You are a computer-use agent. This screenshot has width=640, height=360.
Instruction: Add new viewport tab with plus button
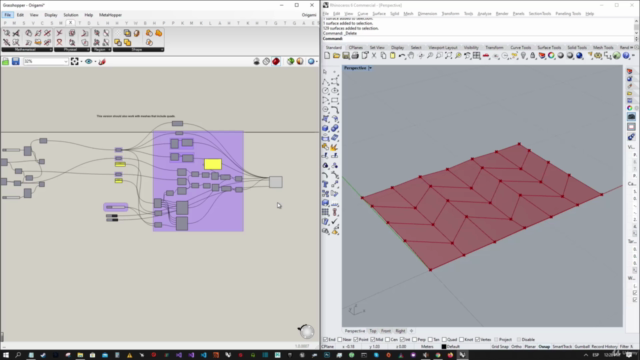411,331
